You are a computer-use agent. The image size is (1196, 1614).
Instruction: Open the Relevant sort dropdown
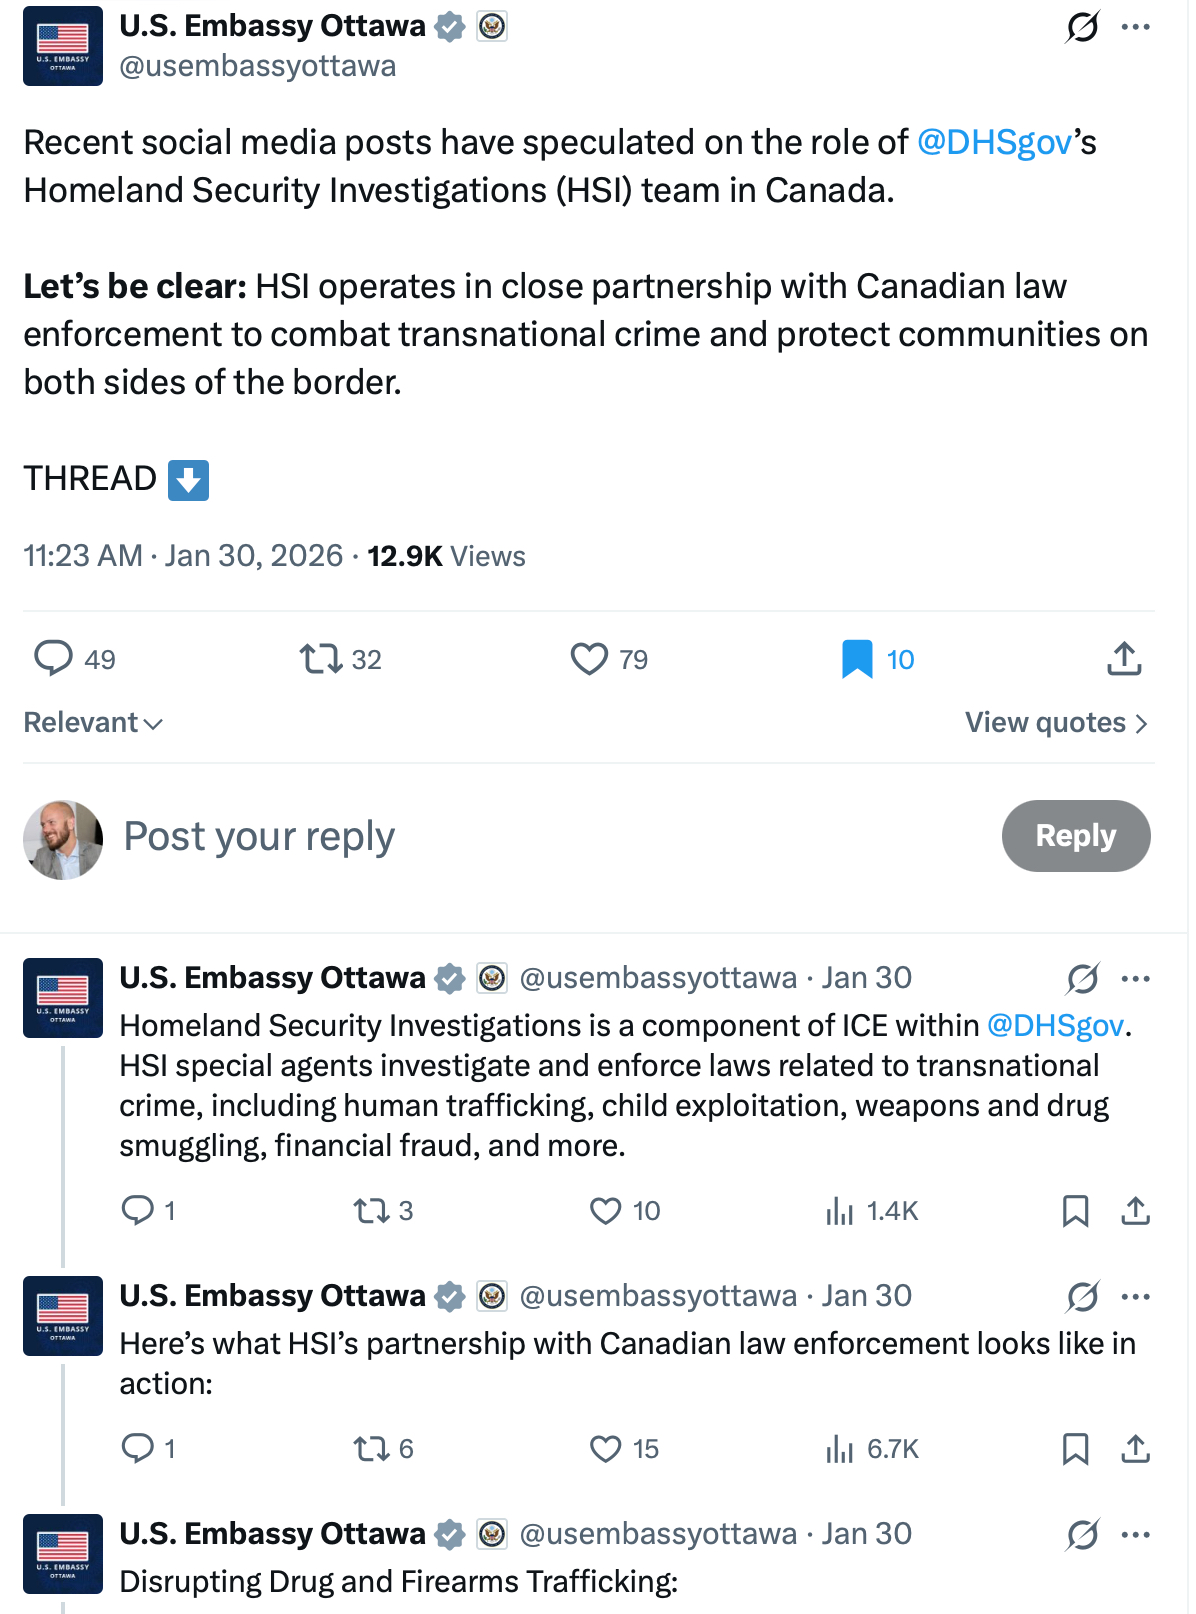tap(93, 722)
